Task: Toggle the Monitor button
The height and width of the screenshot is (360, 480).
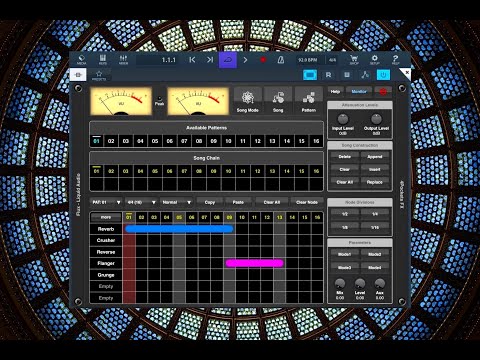Action: click(x=359, y=92)
